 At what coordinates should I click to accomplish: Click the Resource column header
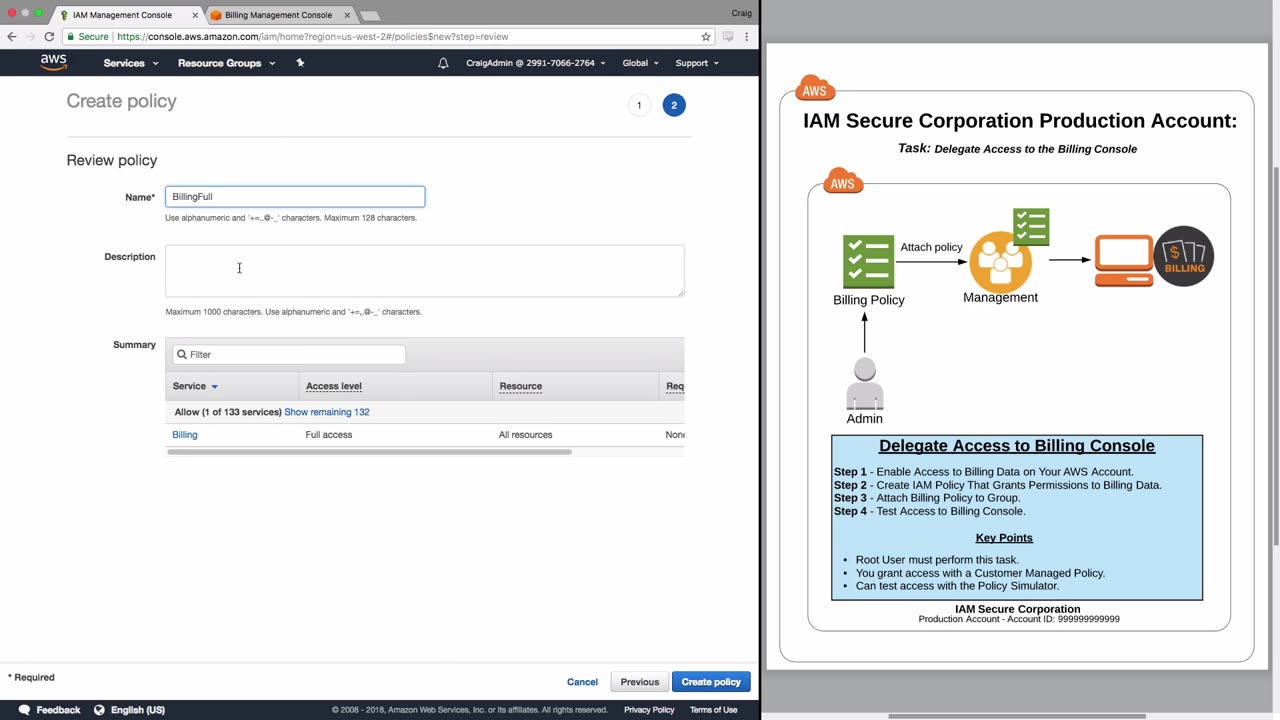(x=520, y=386)
